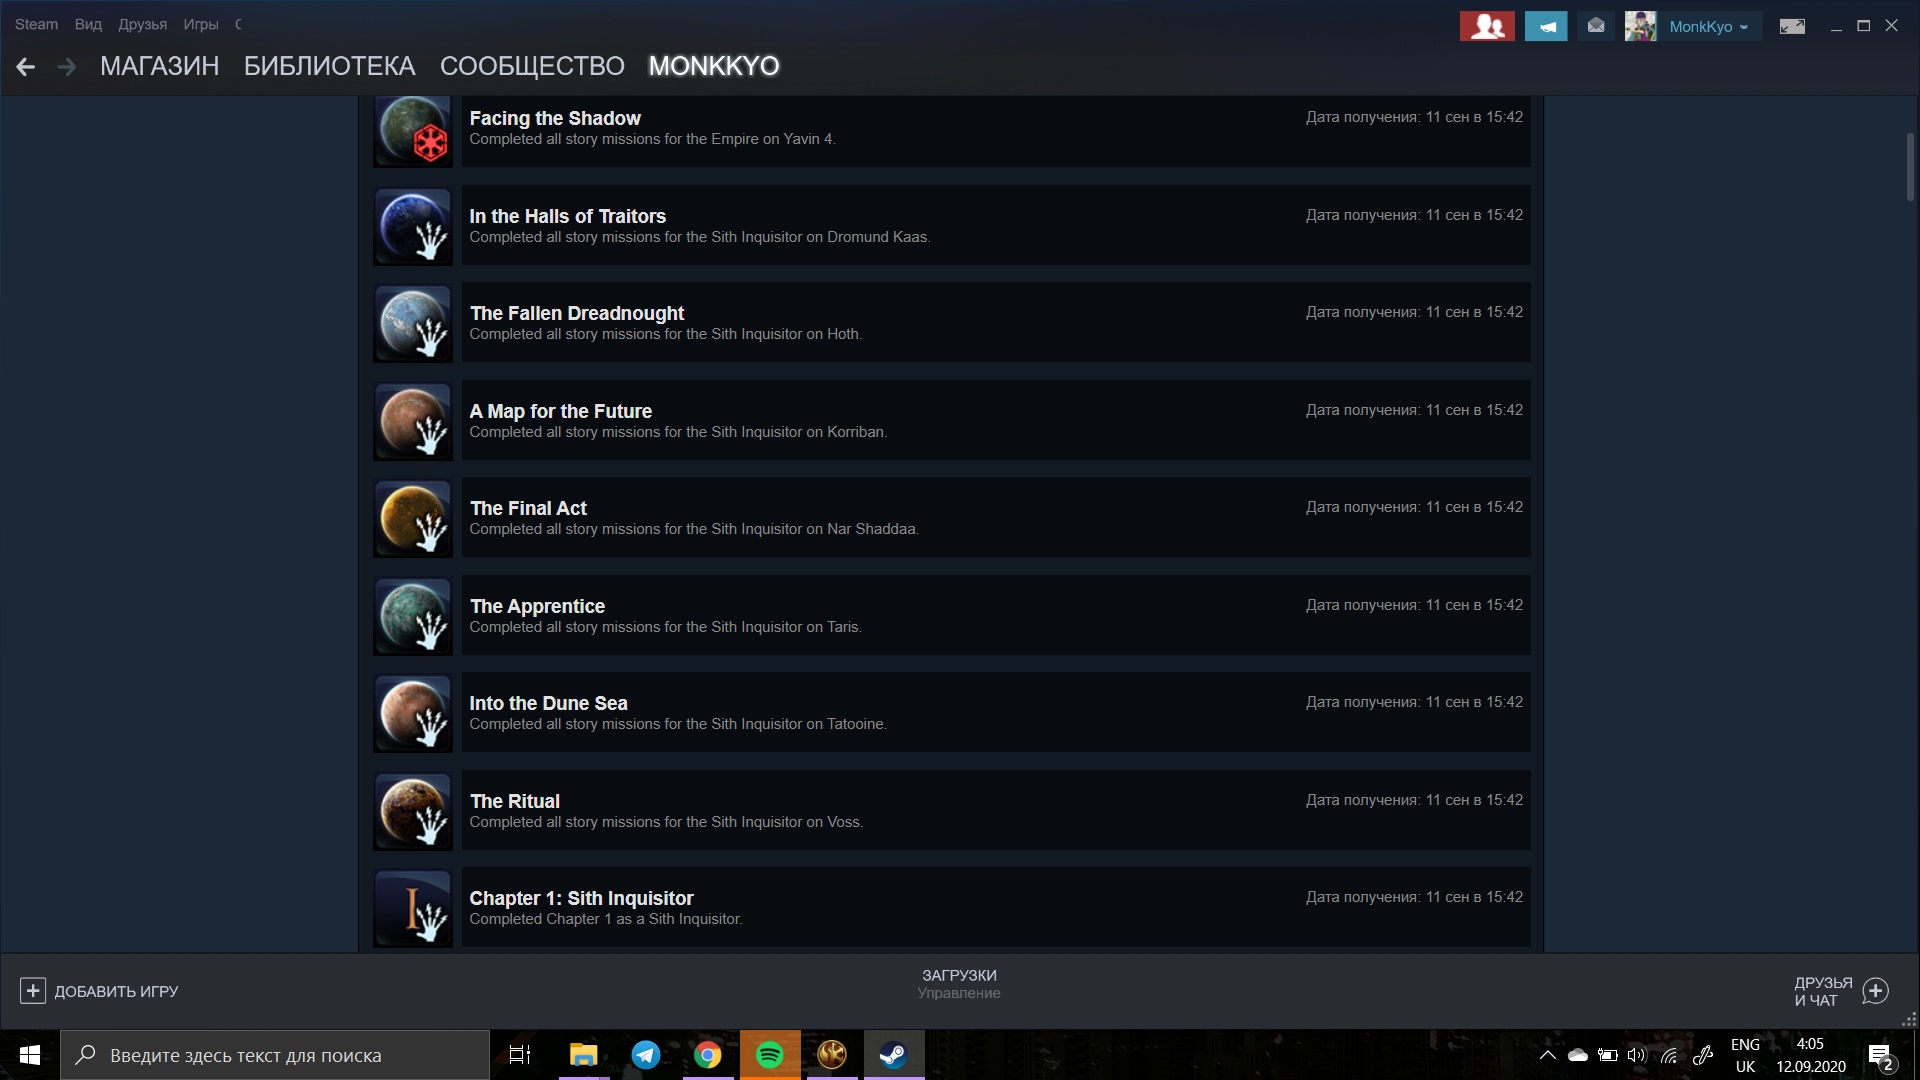Image resolution: width=1920 pixels, height=1080 pixels.
Task: Click The Fallen Dreadnought achievement icon
Action: click(x=413, y=323)
